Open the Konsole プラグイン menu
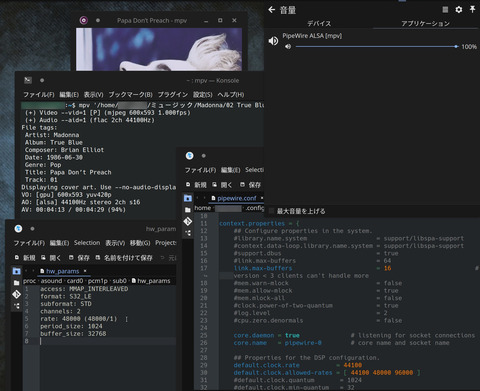The height and width of the screenshot is (391, 480). click(x=173, y=95)
